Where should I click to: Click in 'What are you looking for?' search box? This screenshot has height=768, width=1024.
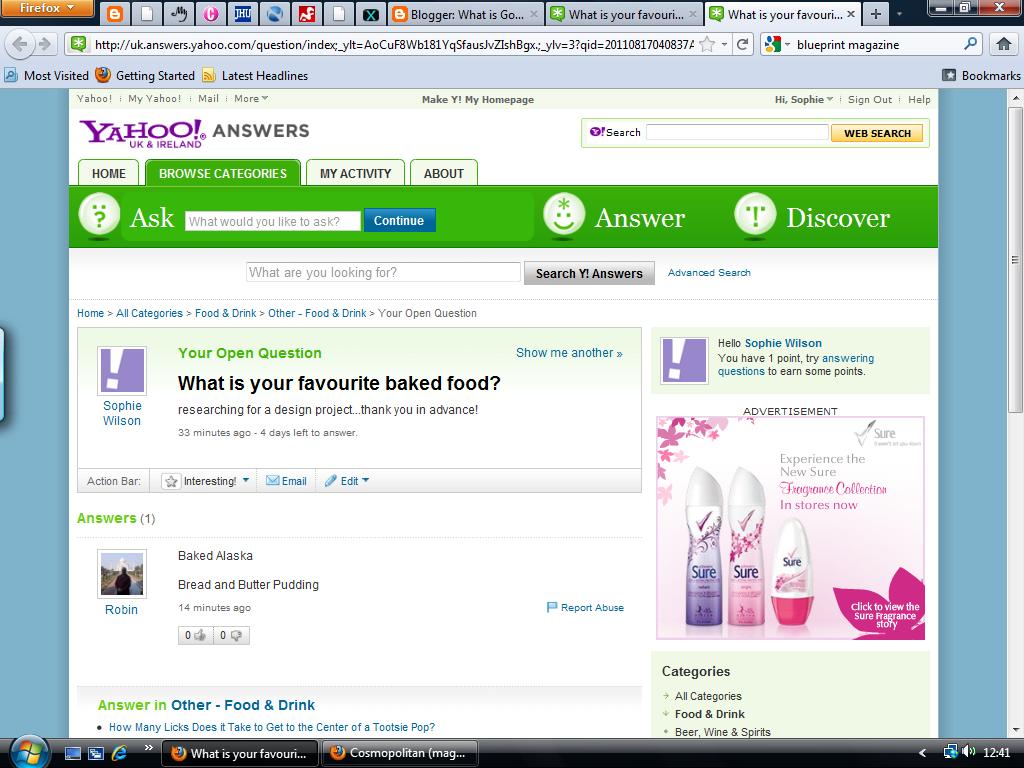(x=383, y=272)
